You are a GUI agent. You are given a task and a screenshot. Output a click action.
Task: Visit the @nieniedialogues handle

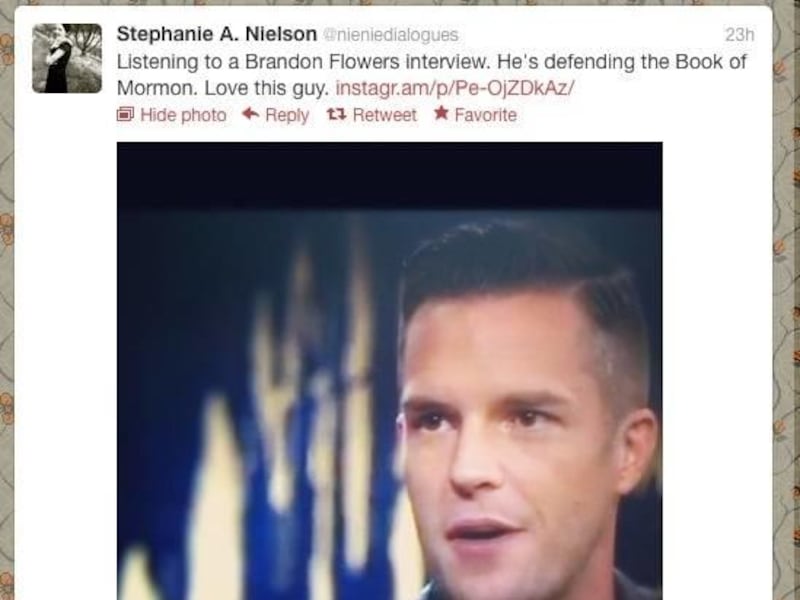click(391, 35)
